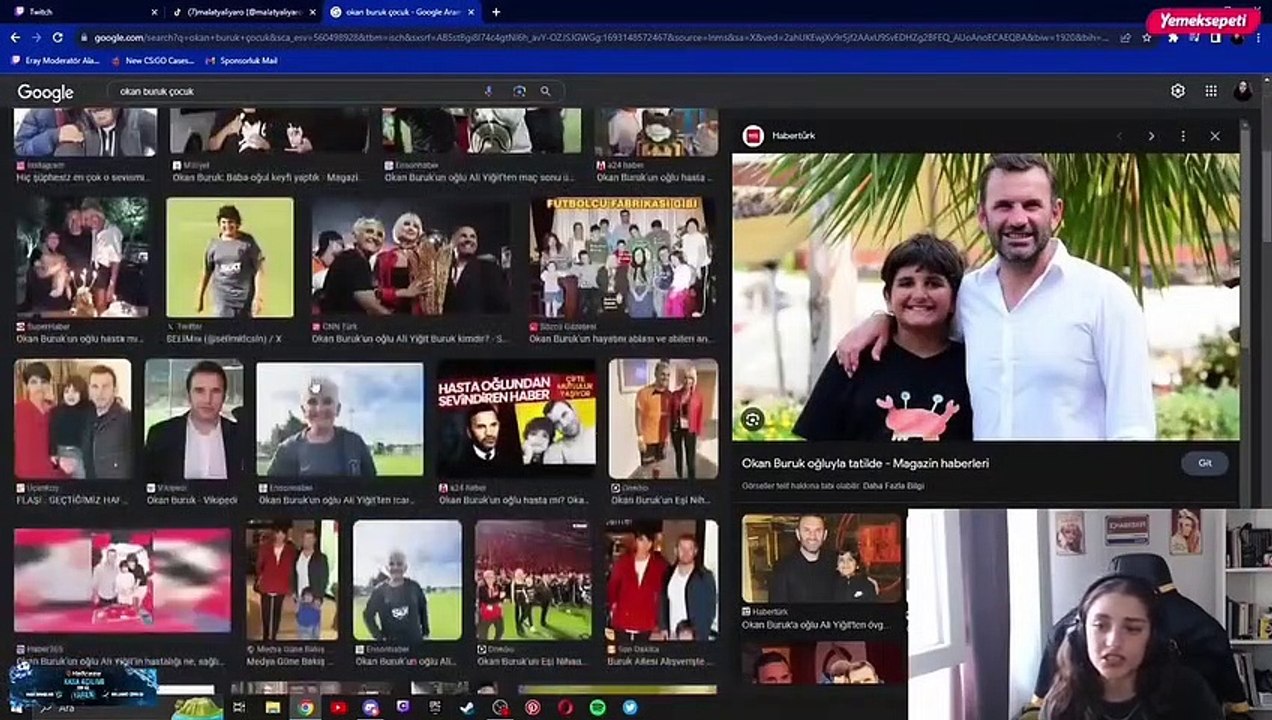Go forward in browser history

(x=36, y=37)
